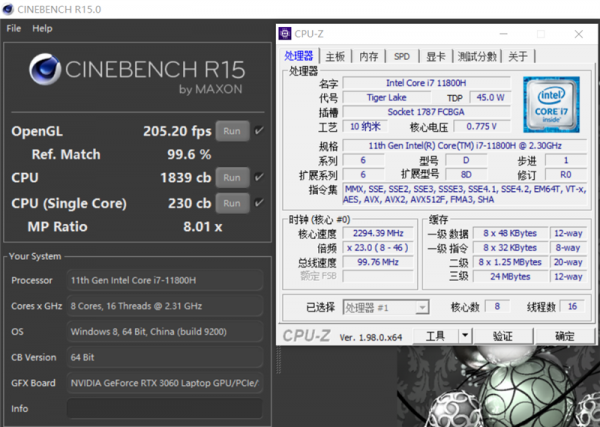
Task: Run the OpenGL benchmark
Action: click(232, 131)
